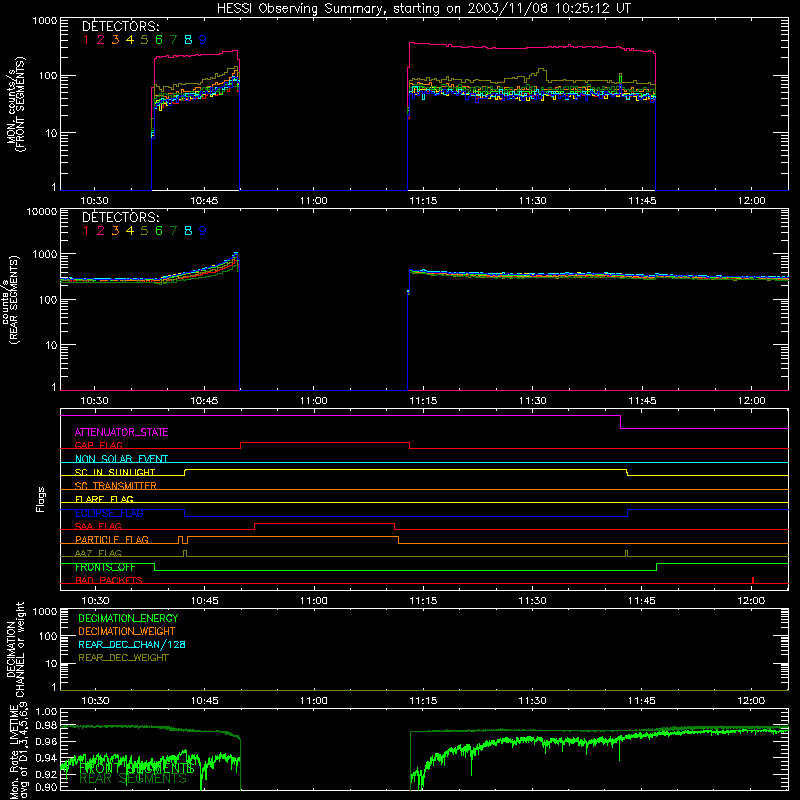
Task: Click detector number 8 in the rear segments legend
Action: point(188,231)
